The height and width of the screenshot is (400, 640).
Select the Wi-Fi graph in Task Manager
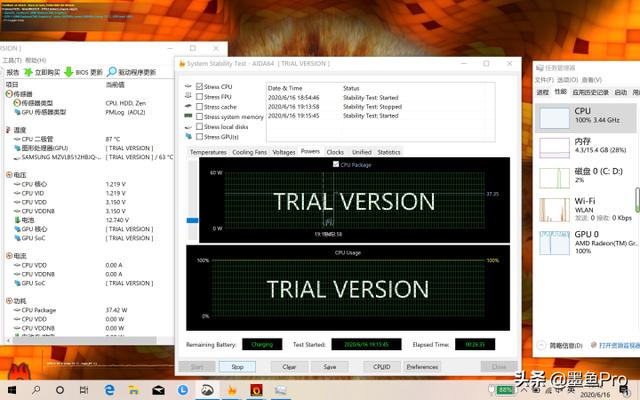[x=554, y=210]
